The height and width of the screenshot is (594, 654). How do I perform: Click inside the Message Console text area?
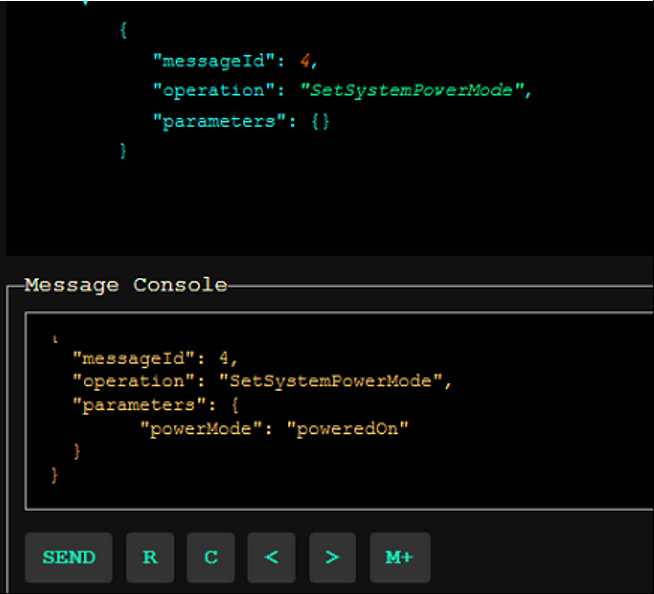[339, 411]
